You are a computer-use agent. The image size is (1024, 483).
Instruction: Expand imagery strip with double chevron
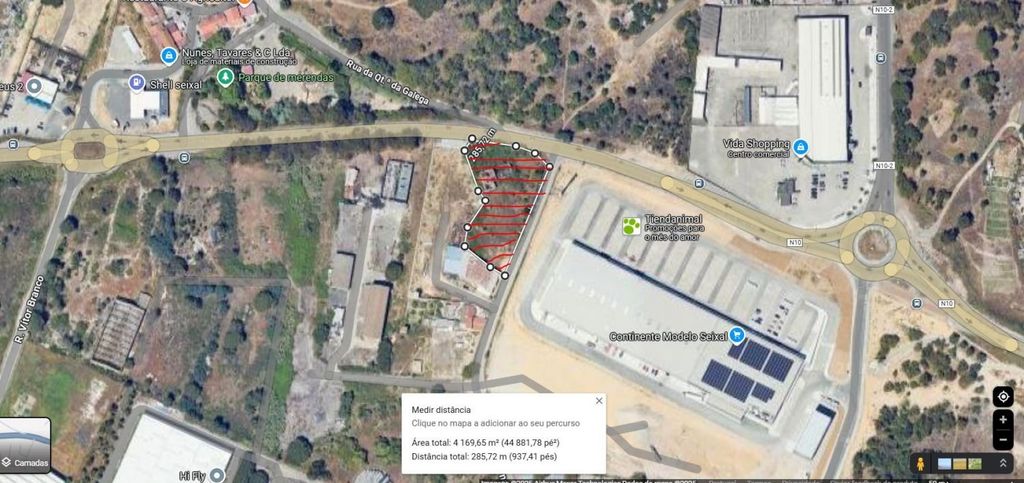point(1003,463)
